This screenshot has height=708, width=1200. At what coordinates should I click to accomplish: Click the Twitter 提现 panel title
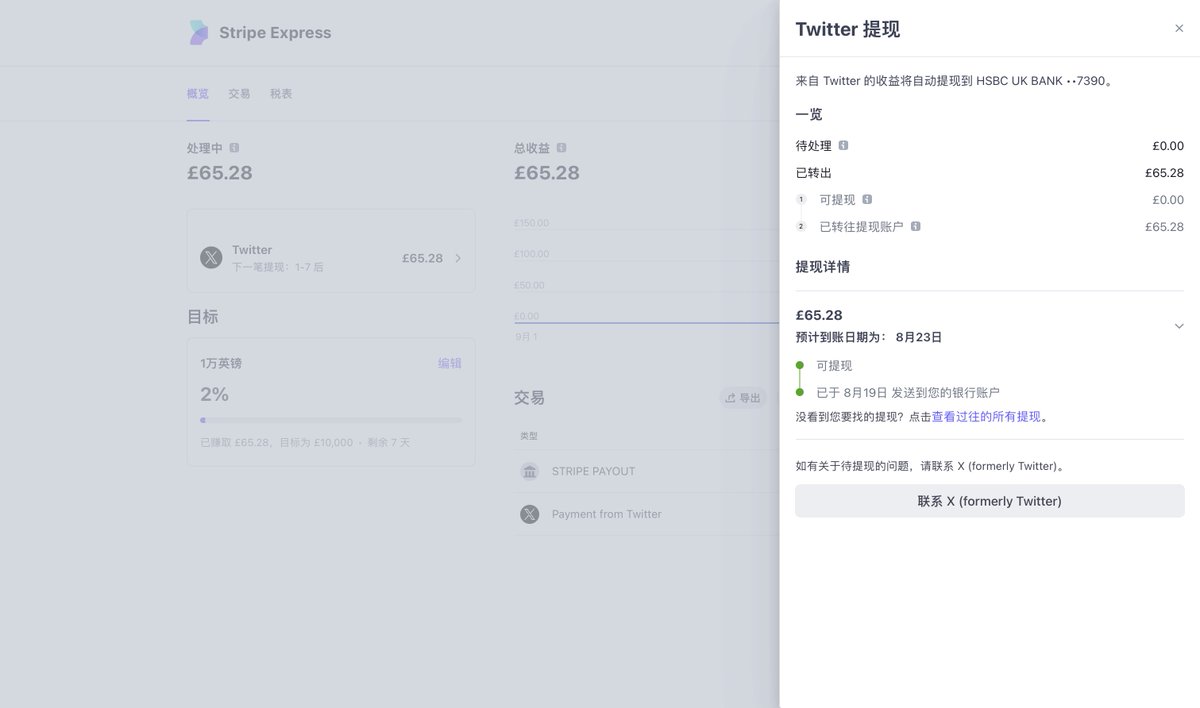tap(848, 29)
